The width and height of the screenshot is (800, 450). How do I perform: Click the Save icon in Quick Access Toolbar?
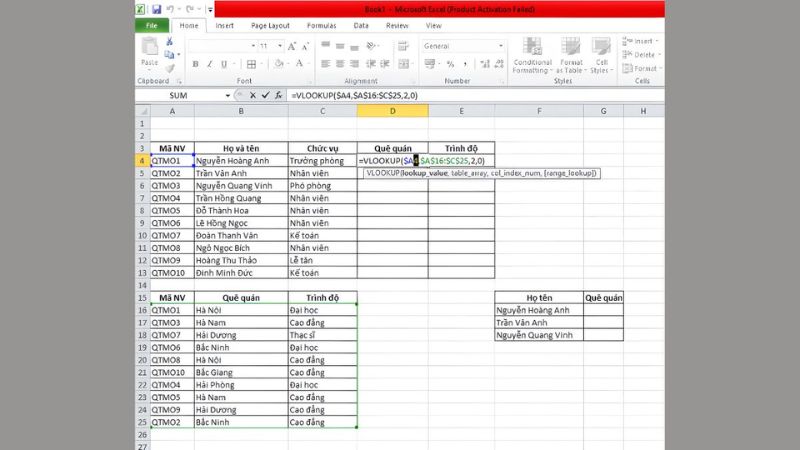click(x=157, y=9)
